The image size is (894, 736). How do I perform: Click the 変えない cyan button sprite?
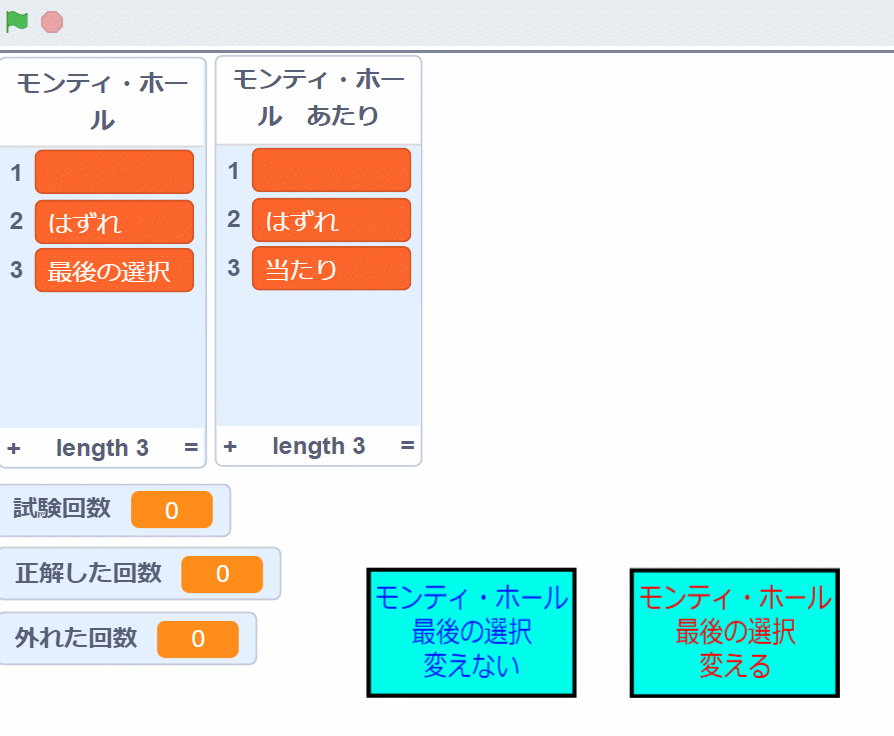[x=472, y=633]
